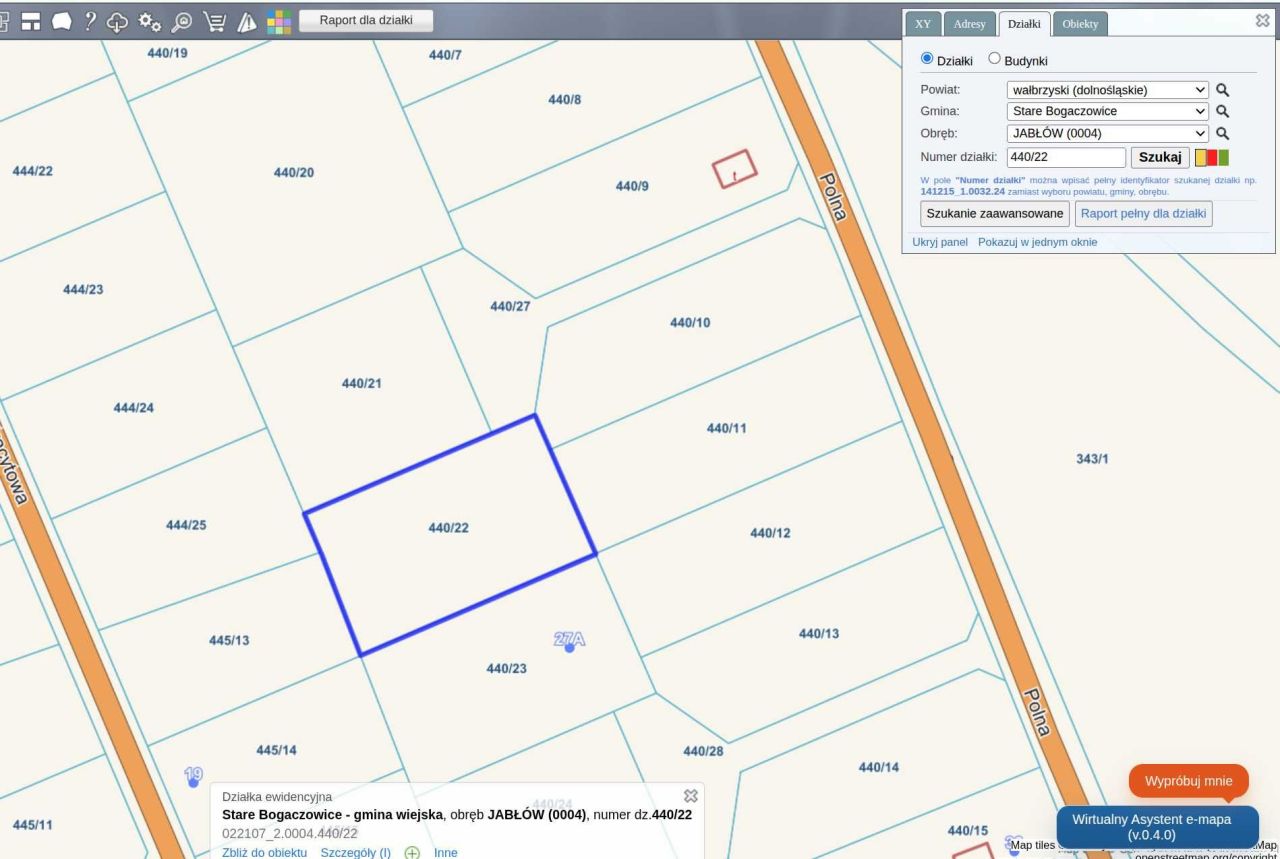Click the Zbliż do obiektu link

264,853
